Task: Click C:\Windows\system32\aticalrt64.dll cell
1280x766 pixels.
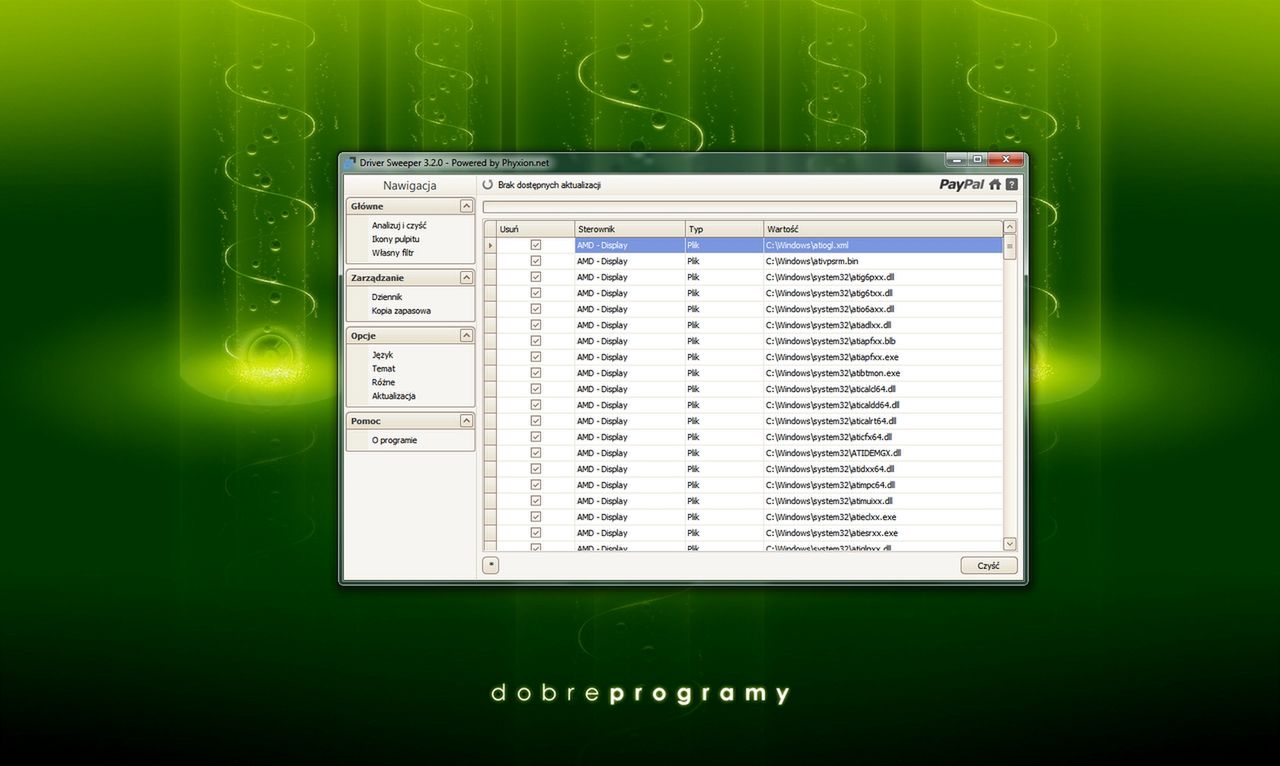Action: 883,421
